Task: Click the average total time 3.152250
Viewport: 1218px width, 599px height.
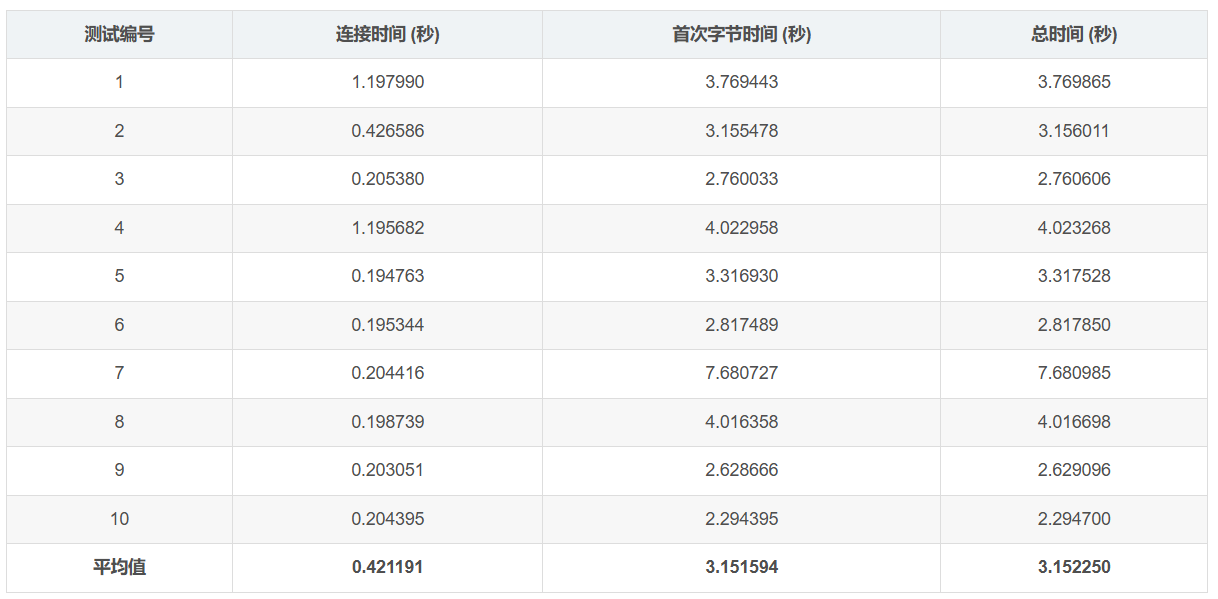Action: point(1073,567)
